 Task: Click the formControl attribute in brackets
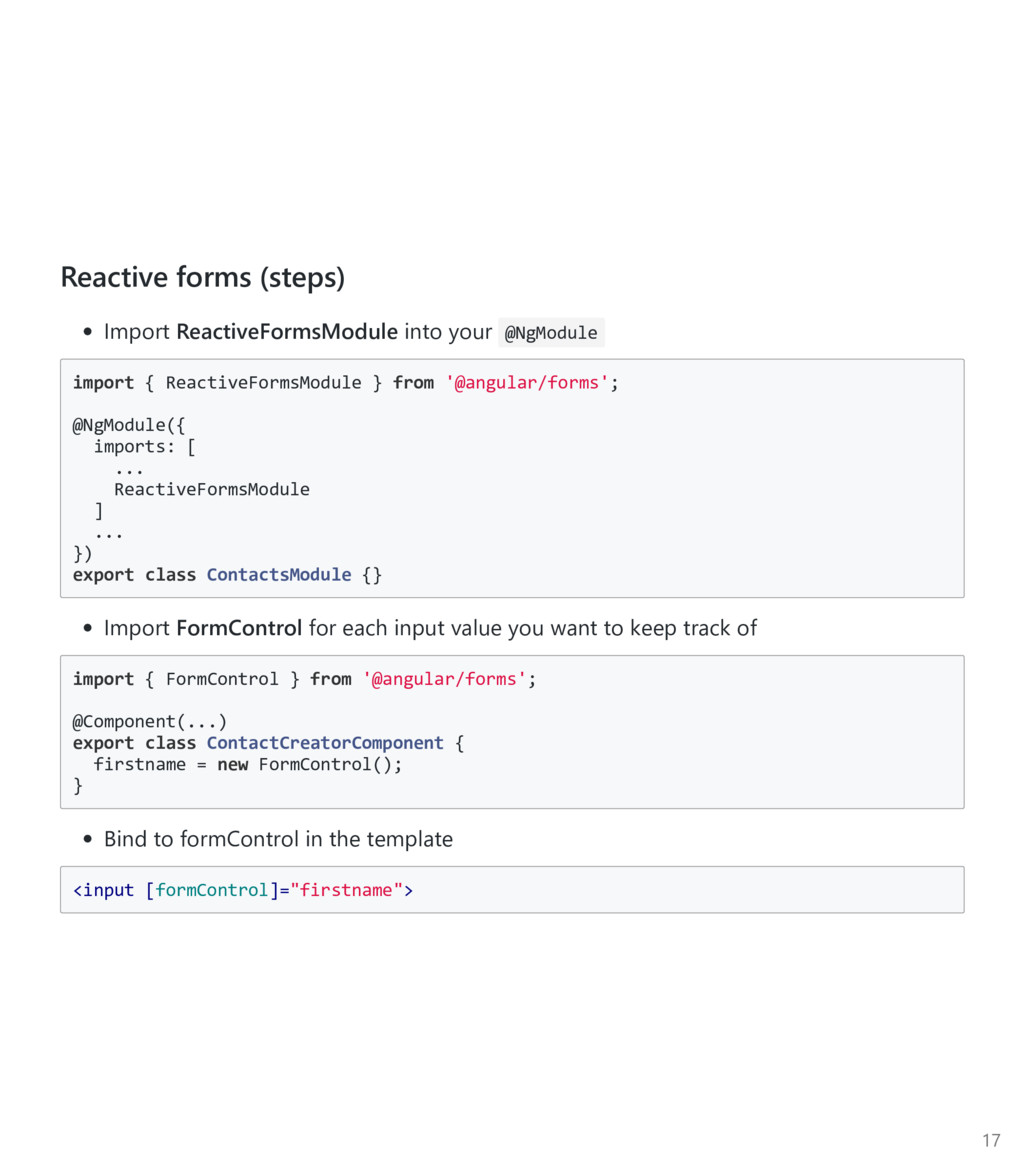(212, 890)
